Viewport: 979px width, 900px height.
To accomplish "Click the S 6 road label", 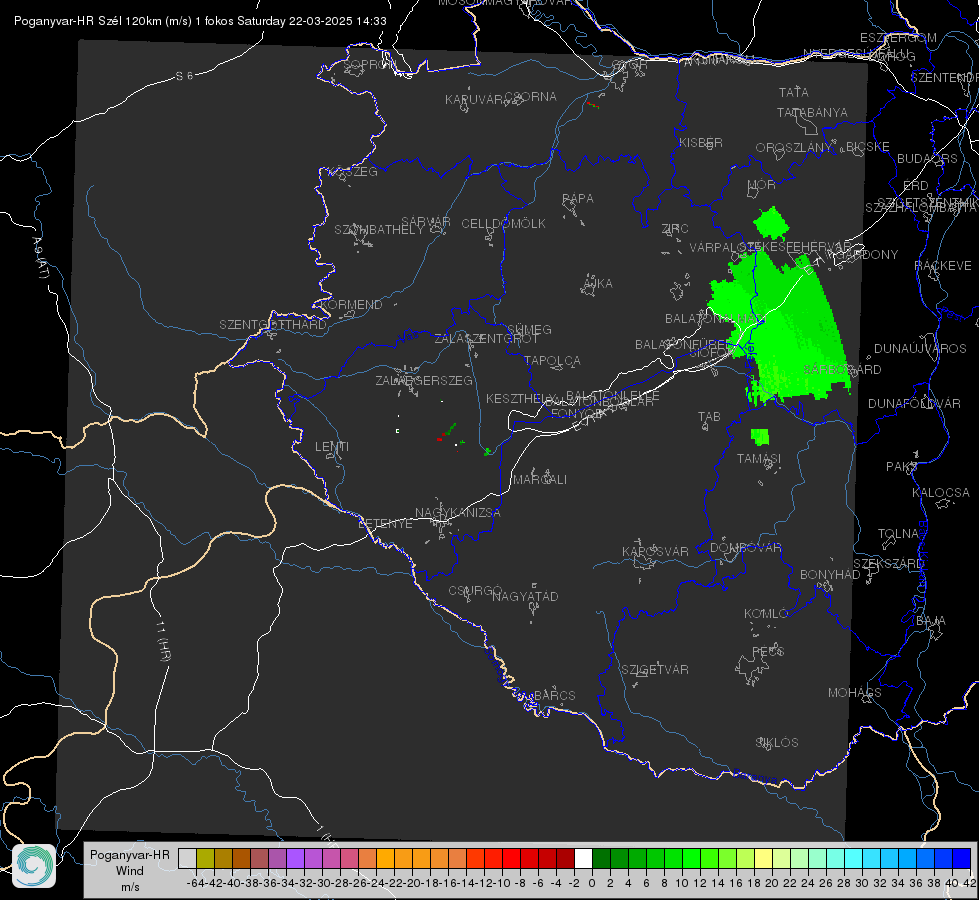I will (184, 76).
